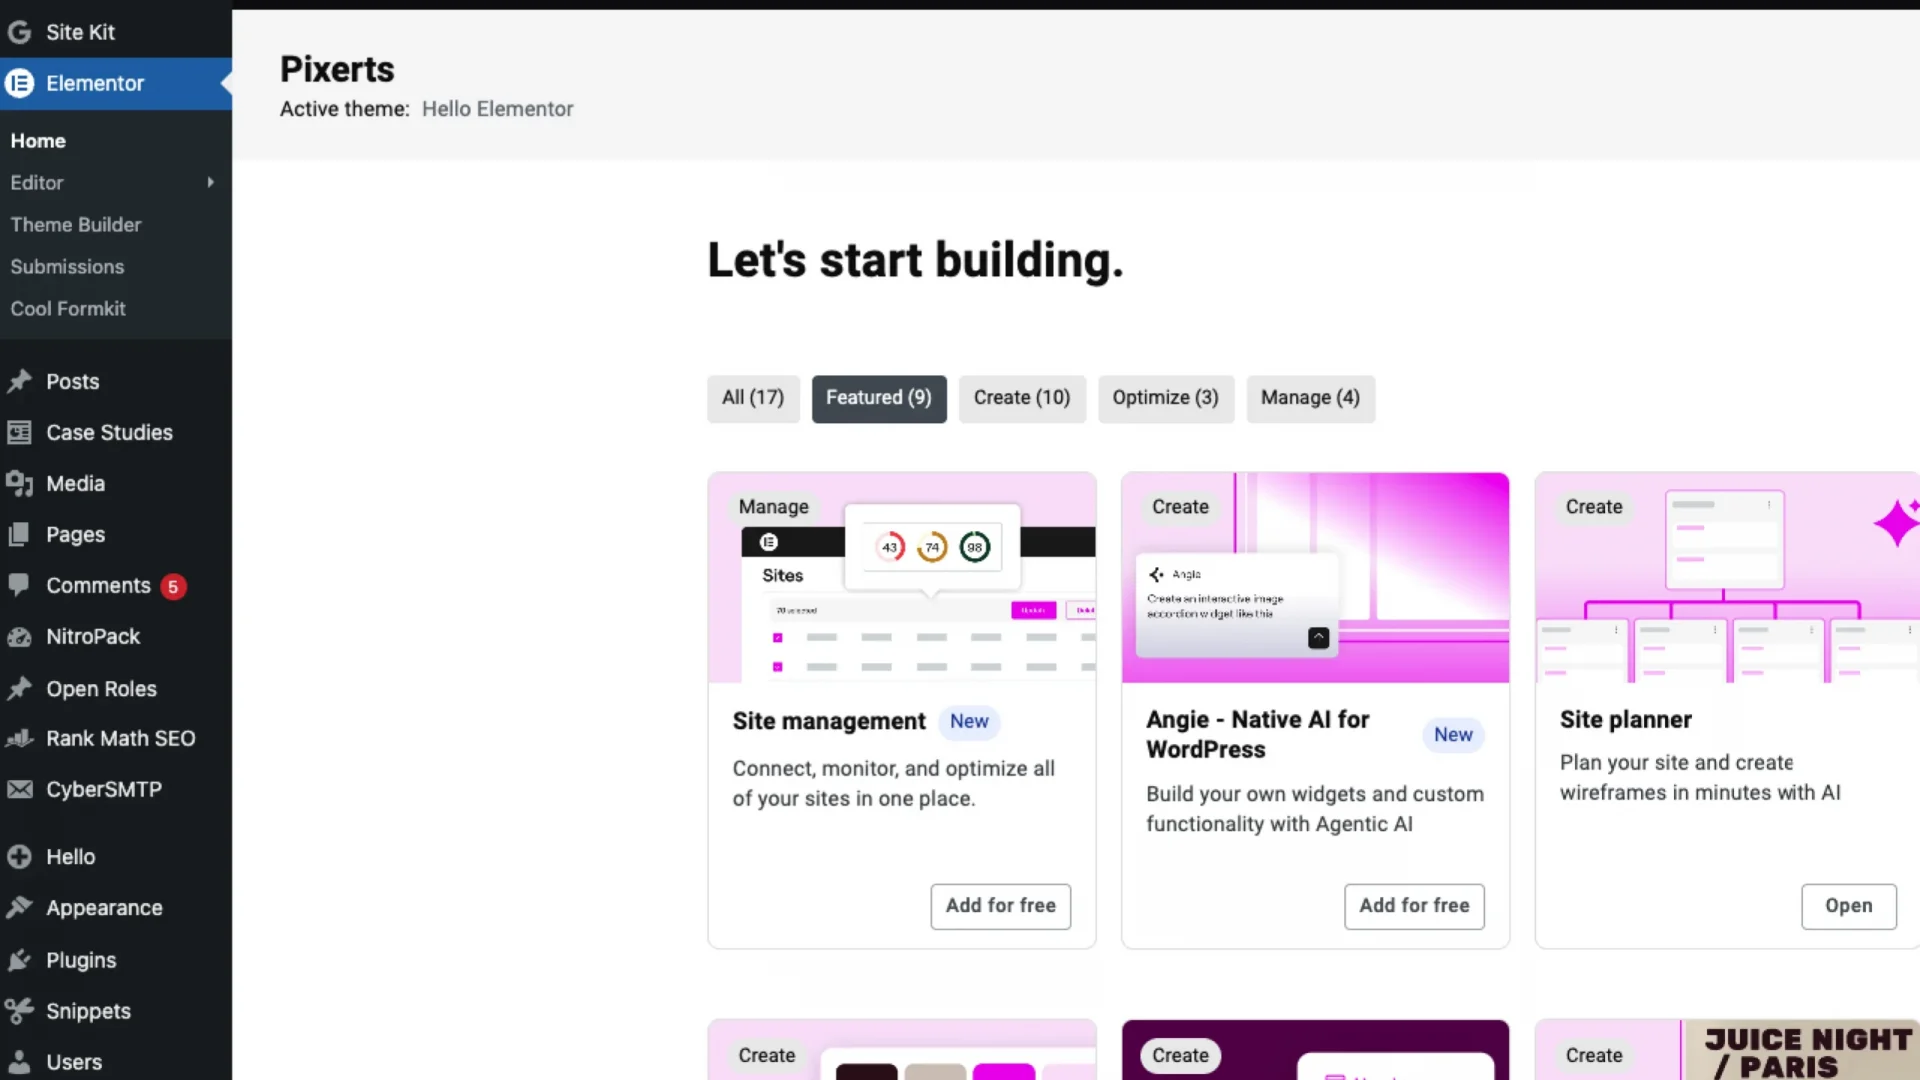Click the Media library icon
Image resolution: width=1920 pixels, height=1080 pixels.
(19, 483)
